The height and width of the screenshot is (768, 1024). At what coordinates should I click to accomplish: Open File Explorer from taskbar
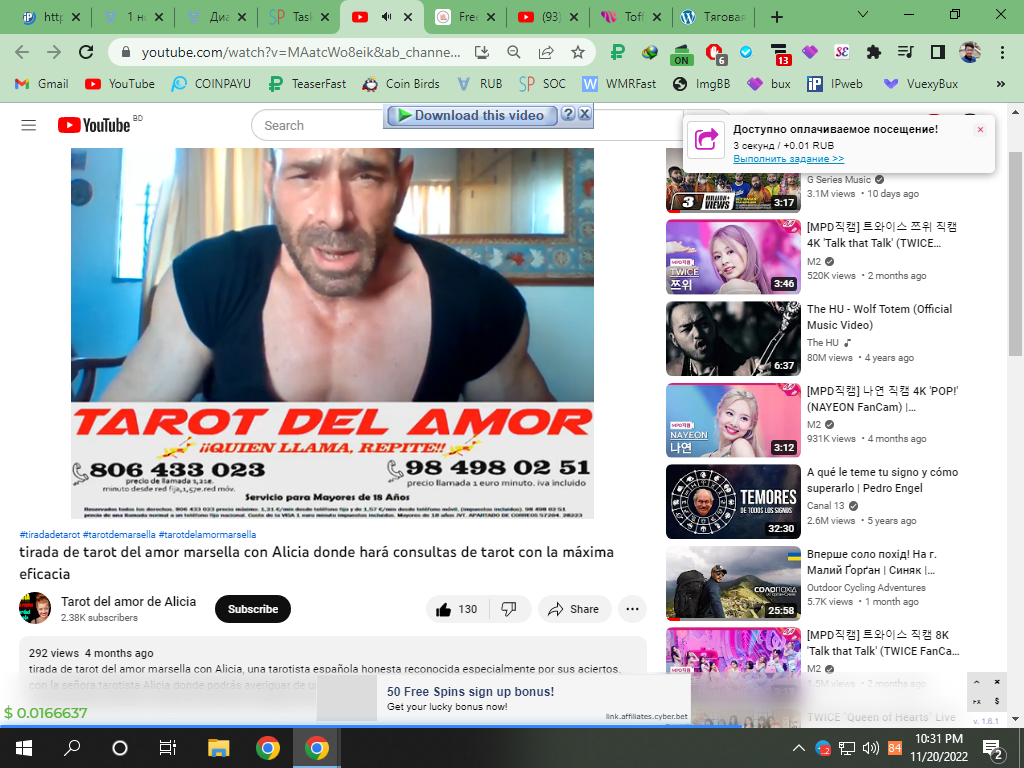tap(219, 748)
